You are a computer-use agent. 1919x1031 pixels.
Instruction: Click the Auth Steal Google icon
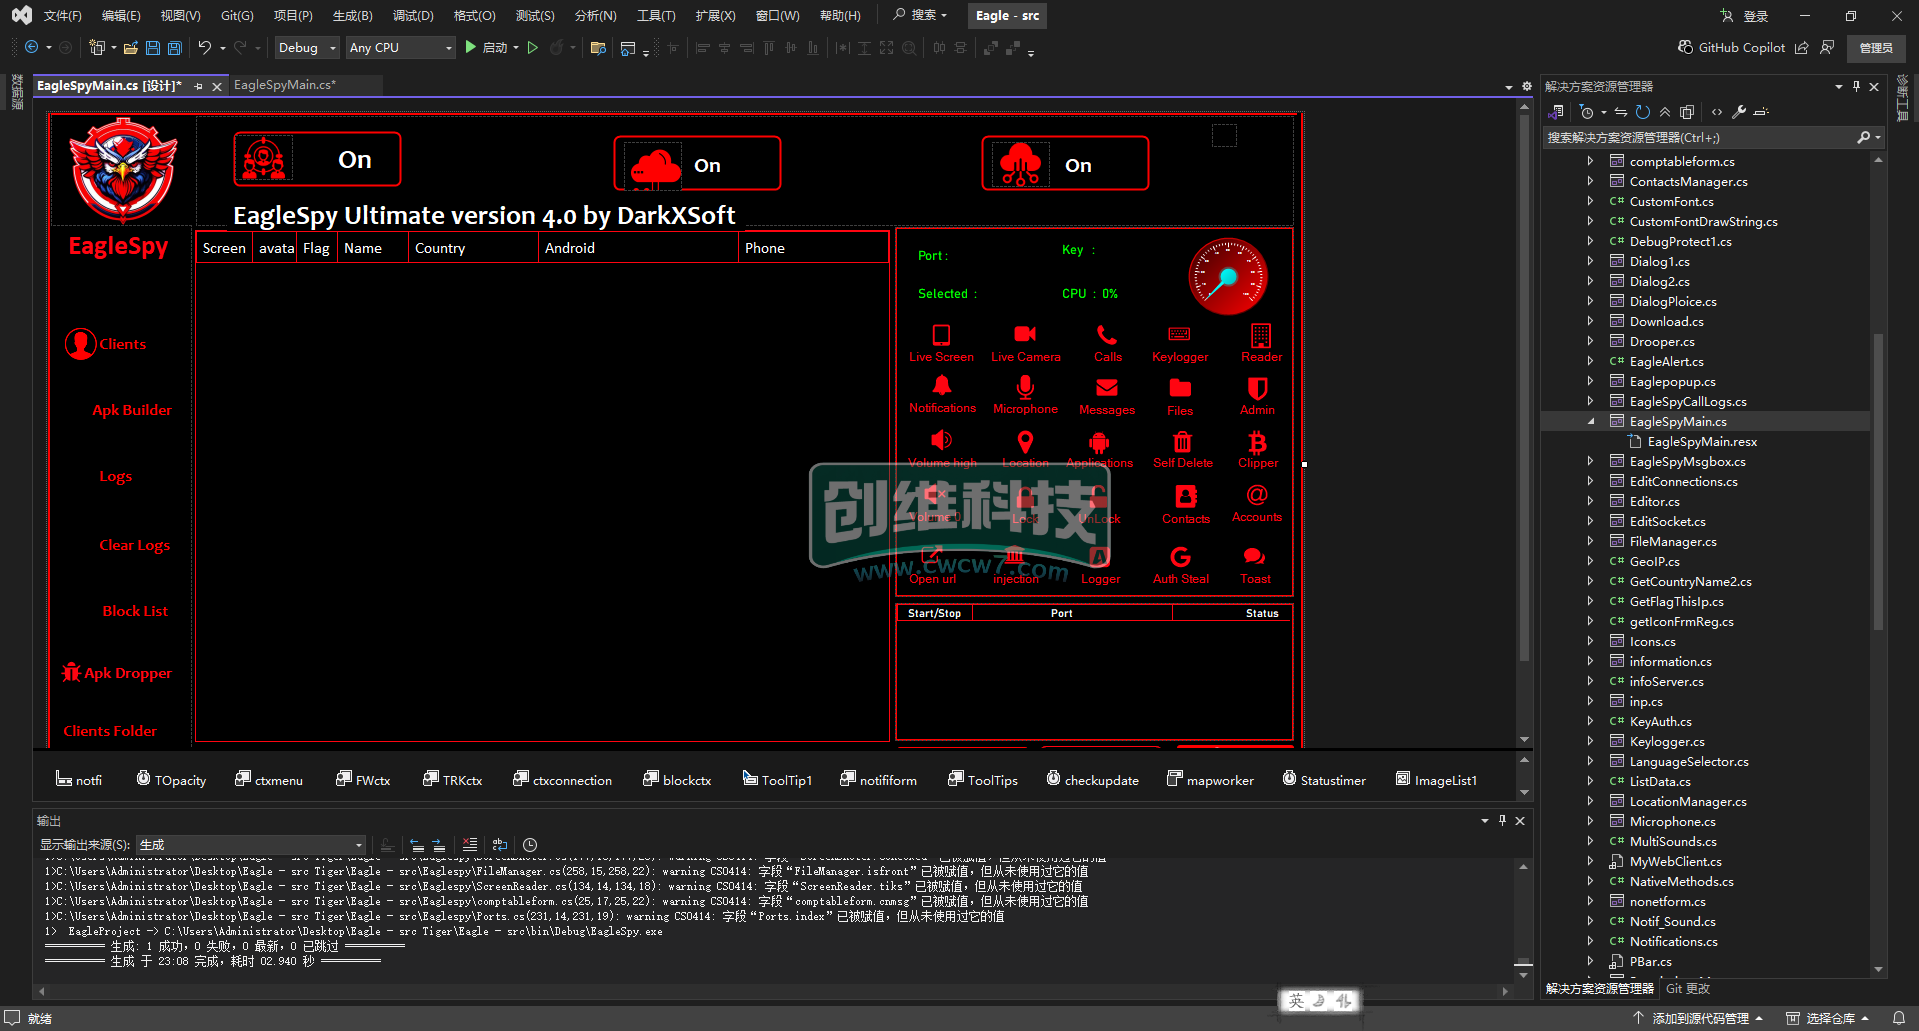[x=1181, y=557]
